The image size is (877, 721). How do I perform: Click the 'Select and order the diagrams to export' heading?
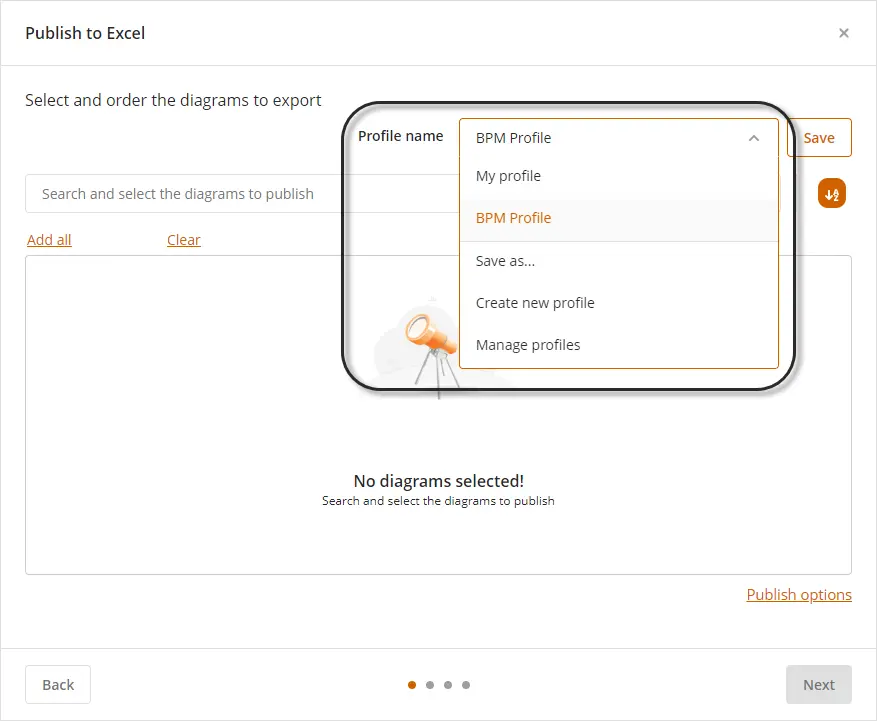pyautogui.click(x=173, y=100)
